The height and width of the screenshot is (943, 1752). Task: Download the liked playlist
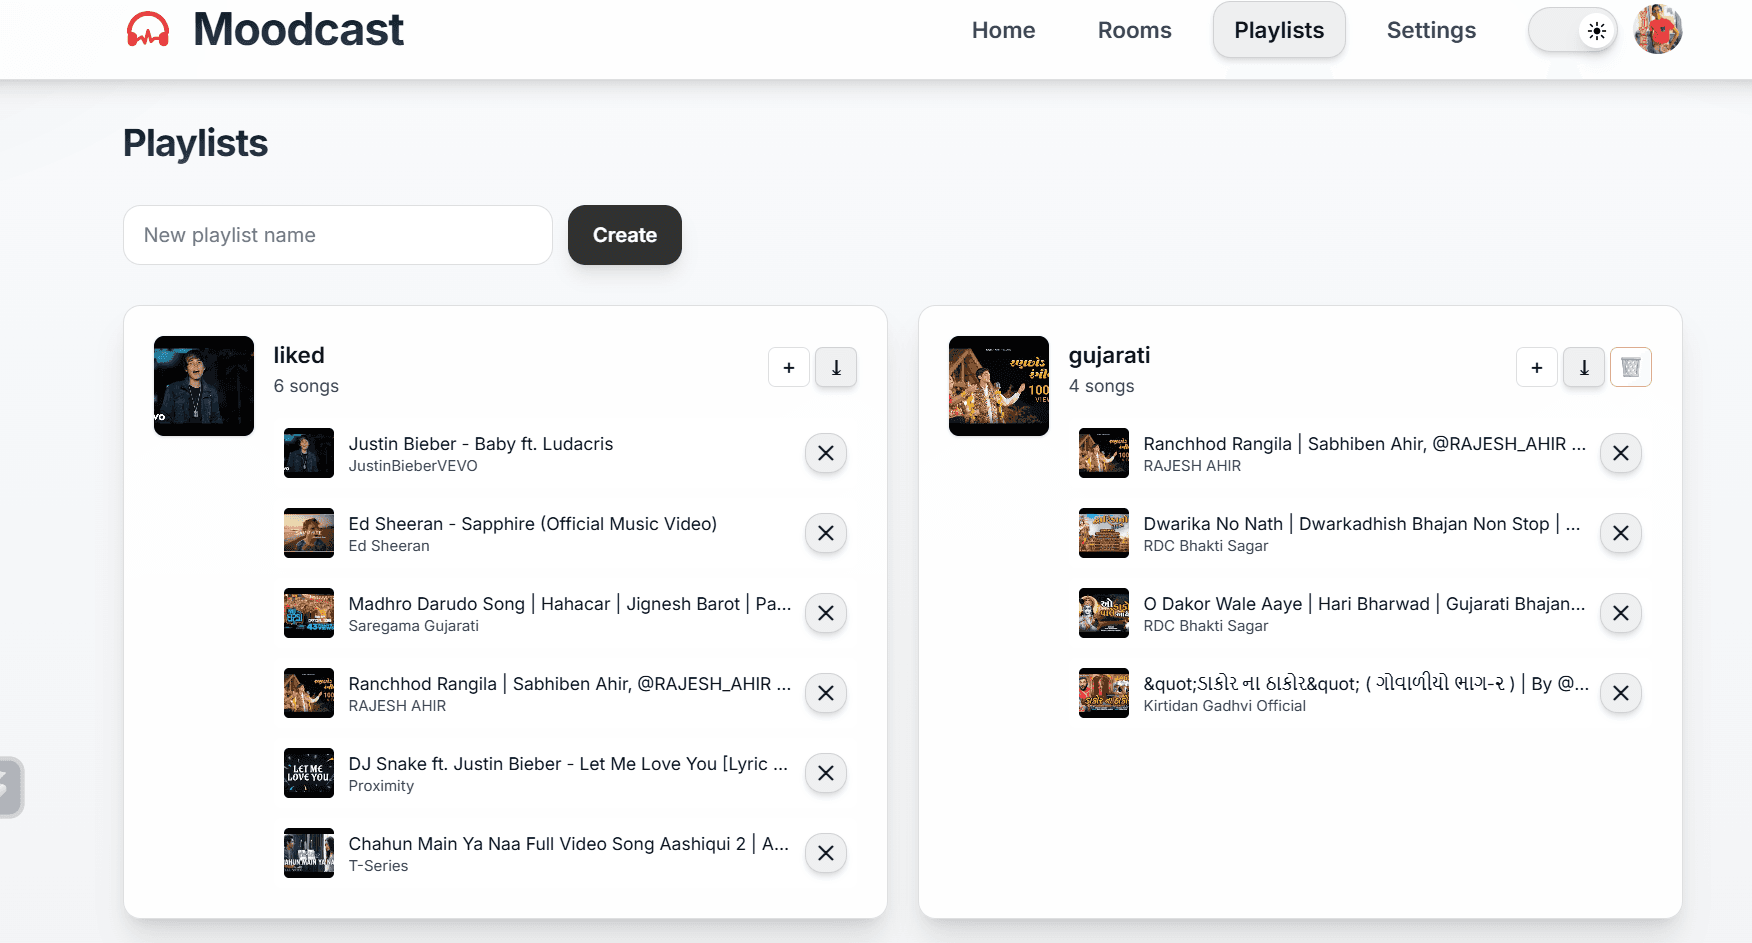click(x=836, y=367)
